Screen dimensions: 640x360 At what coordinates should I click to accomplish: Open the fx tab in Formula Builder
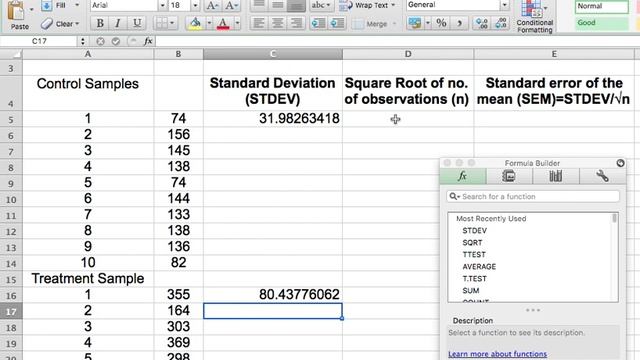click(463, 176)
